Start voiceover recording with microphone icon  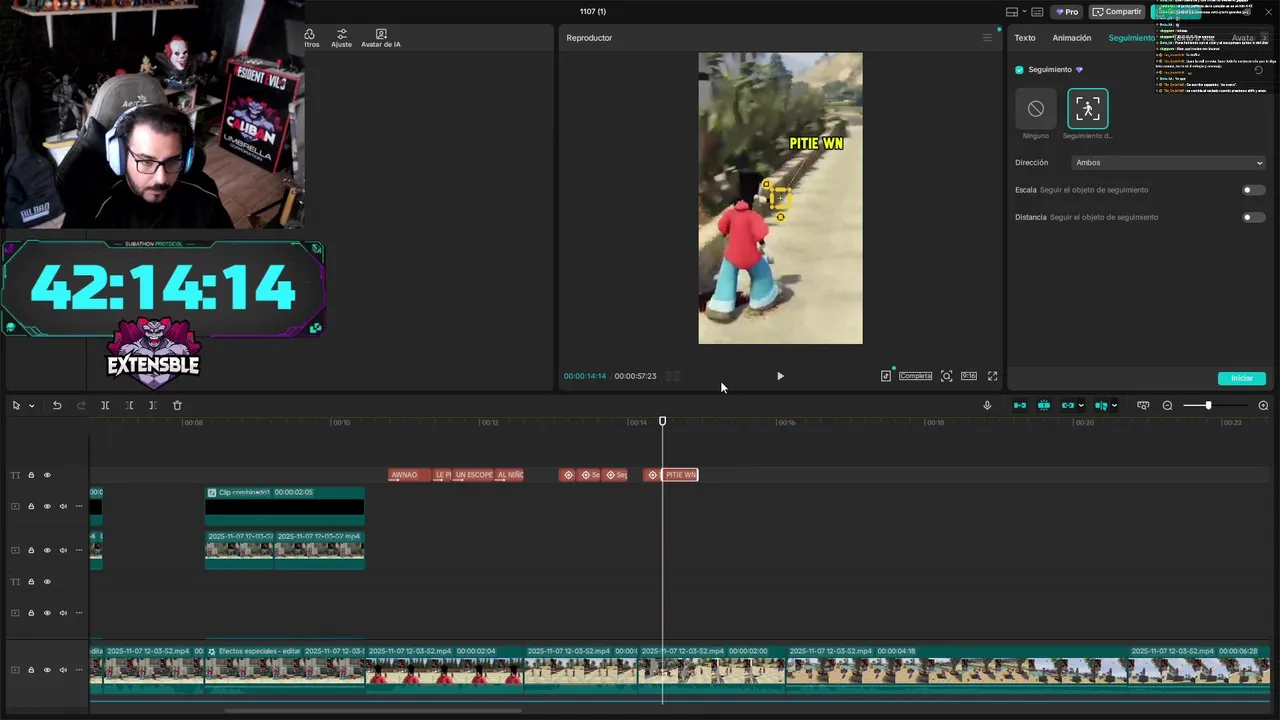[987, 405]
